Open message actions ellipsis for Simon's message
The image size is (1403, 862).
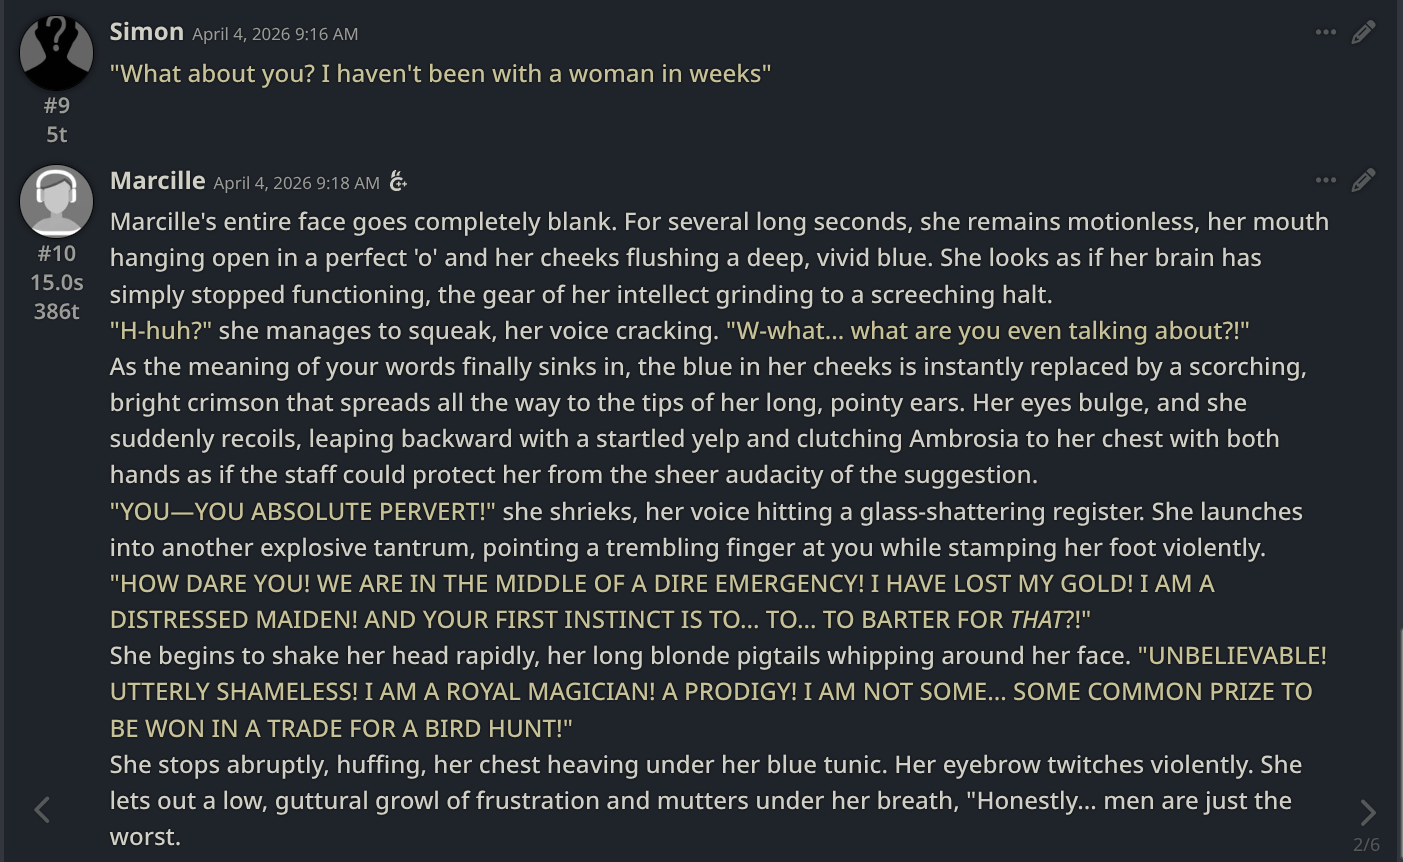click(x=1326, y=33)
